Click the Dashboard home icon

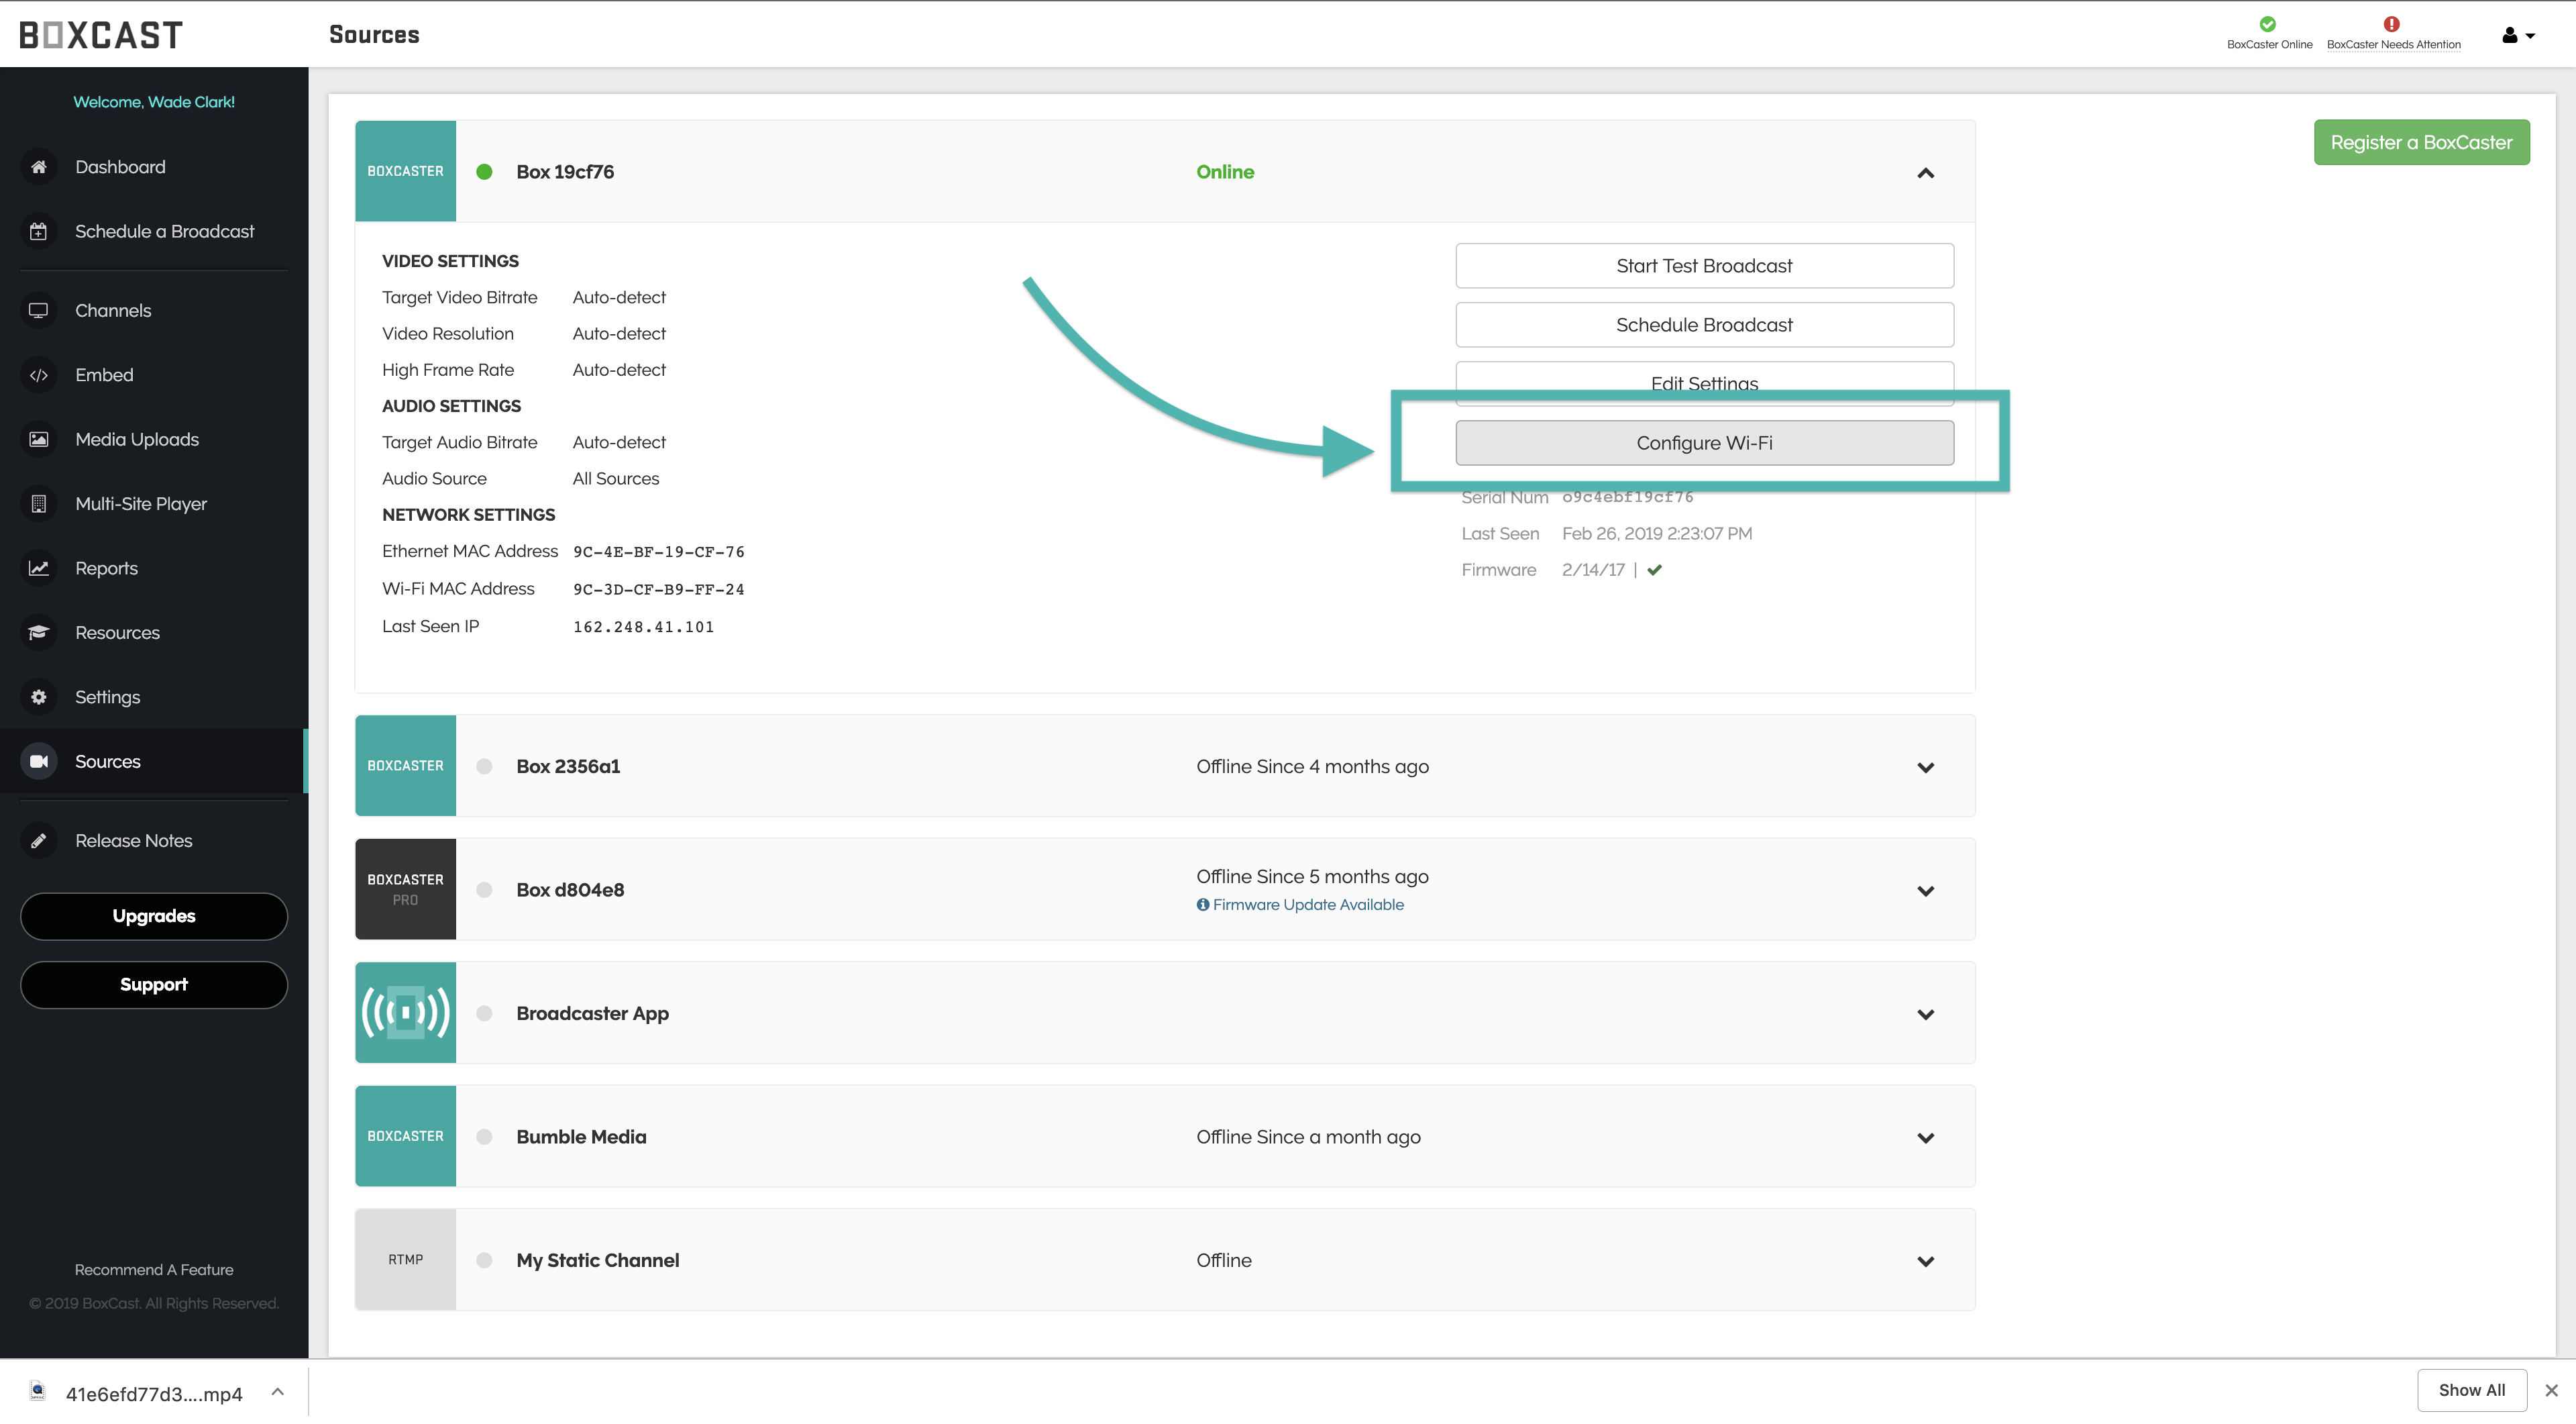point(38,167)
